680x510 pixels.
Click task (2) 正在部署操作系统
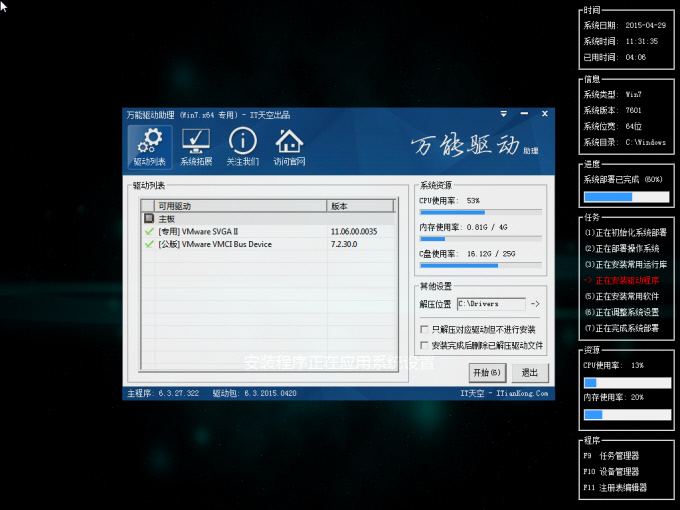621,248
